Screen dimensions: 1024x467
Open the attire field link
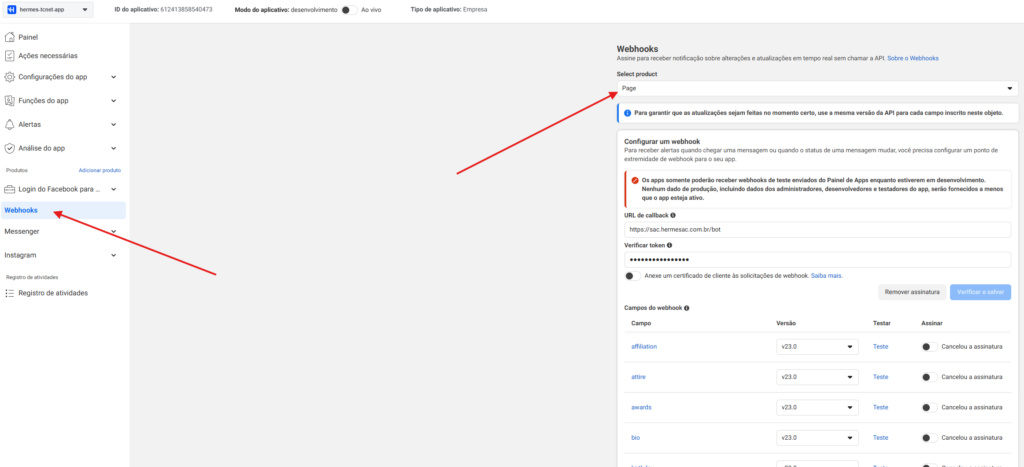tap(639, 377)
